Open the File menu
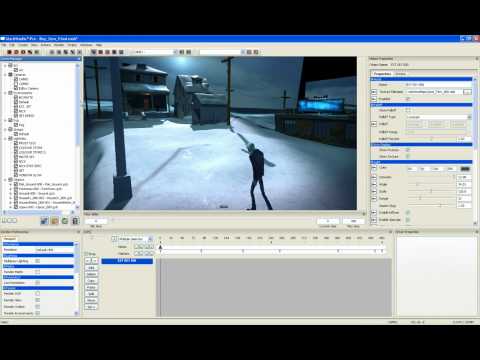The width and height of the screenshot is (480, 360). pyautogui.click(x=4, y=45)
